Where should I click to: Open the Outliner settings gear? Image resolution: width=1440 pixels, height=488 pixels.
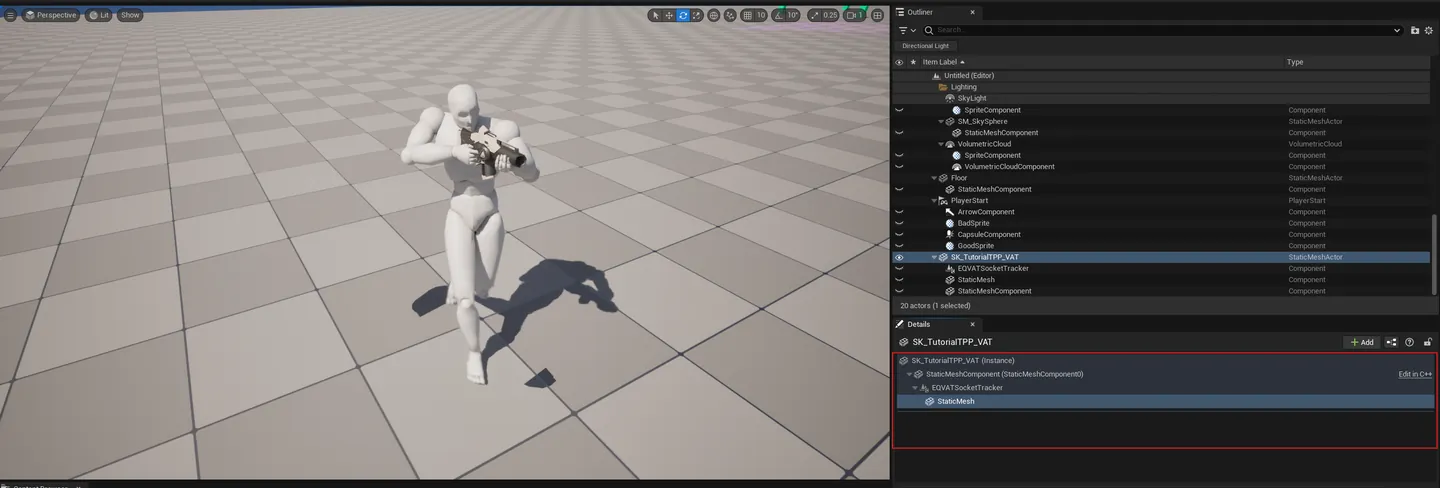(1429, 31)
